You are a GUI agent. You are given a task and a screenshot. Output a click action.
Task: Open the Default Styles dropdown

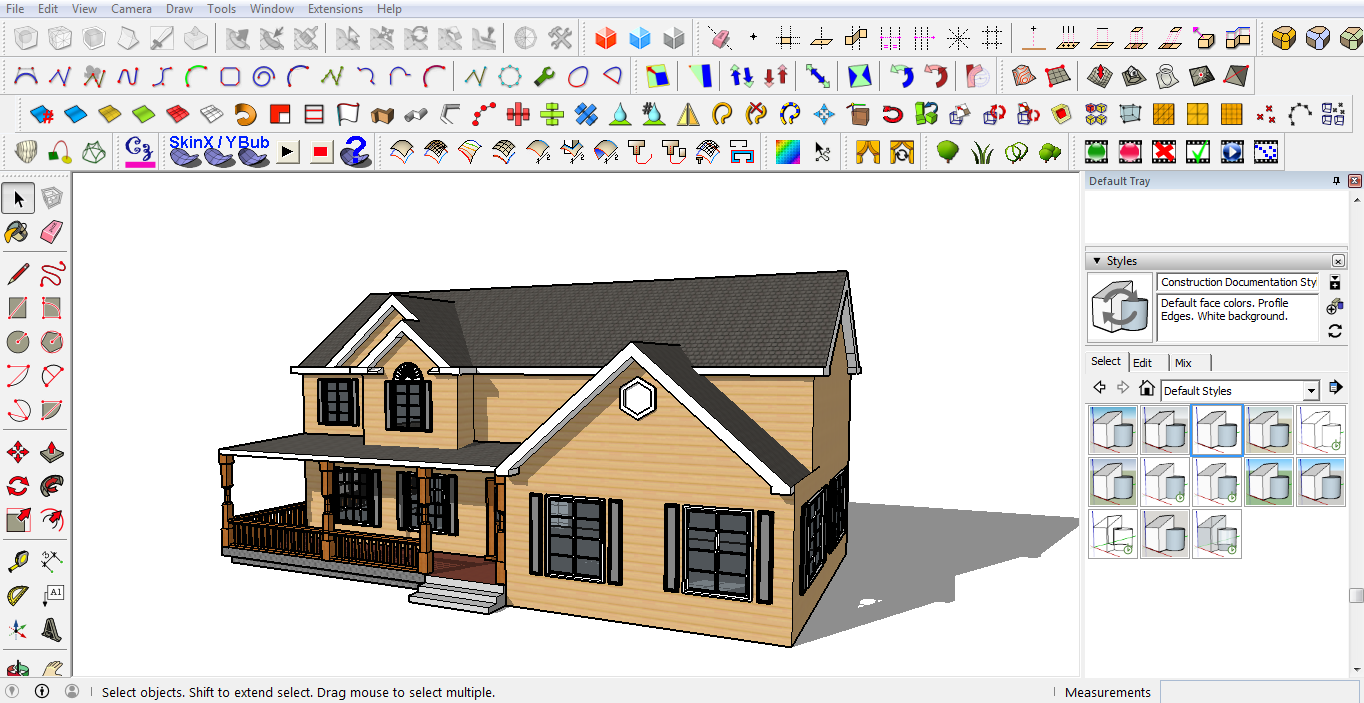point(1311,391)
